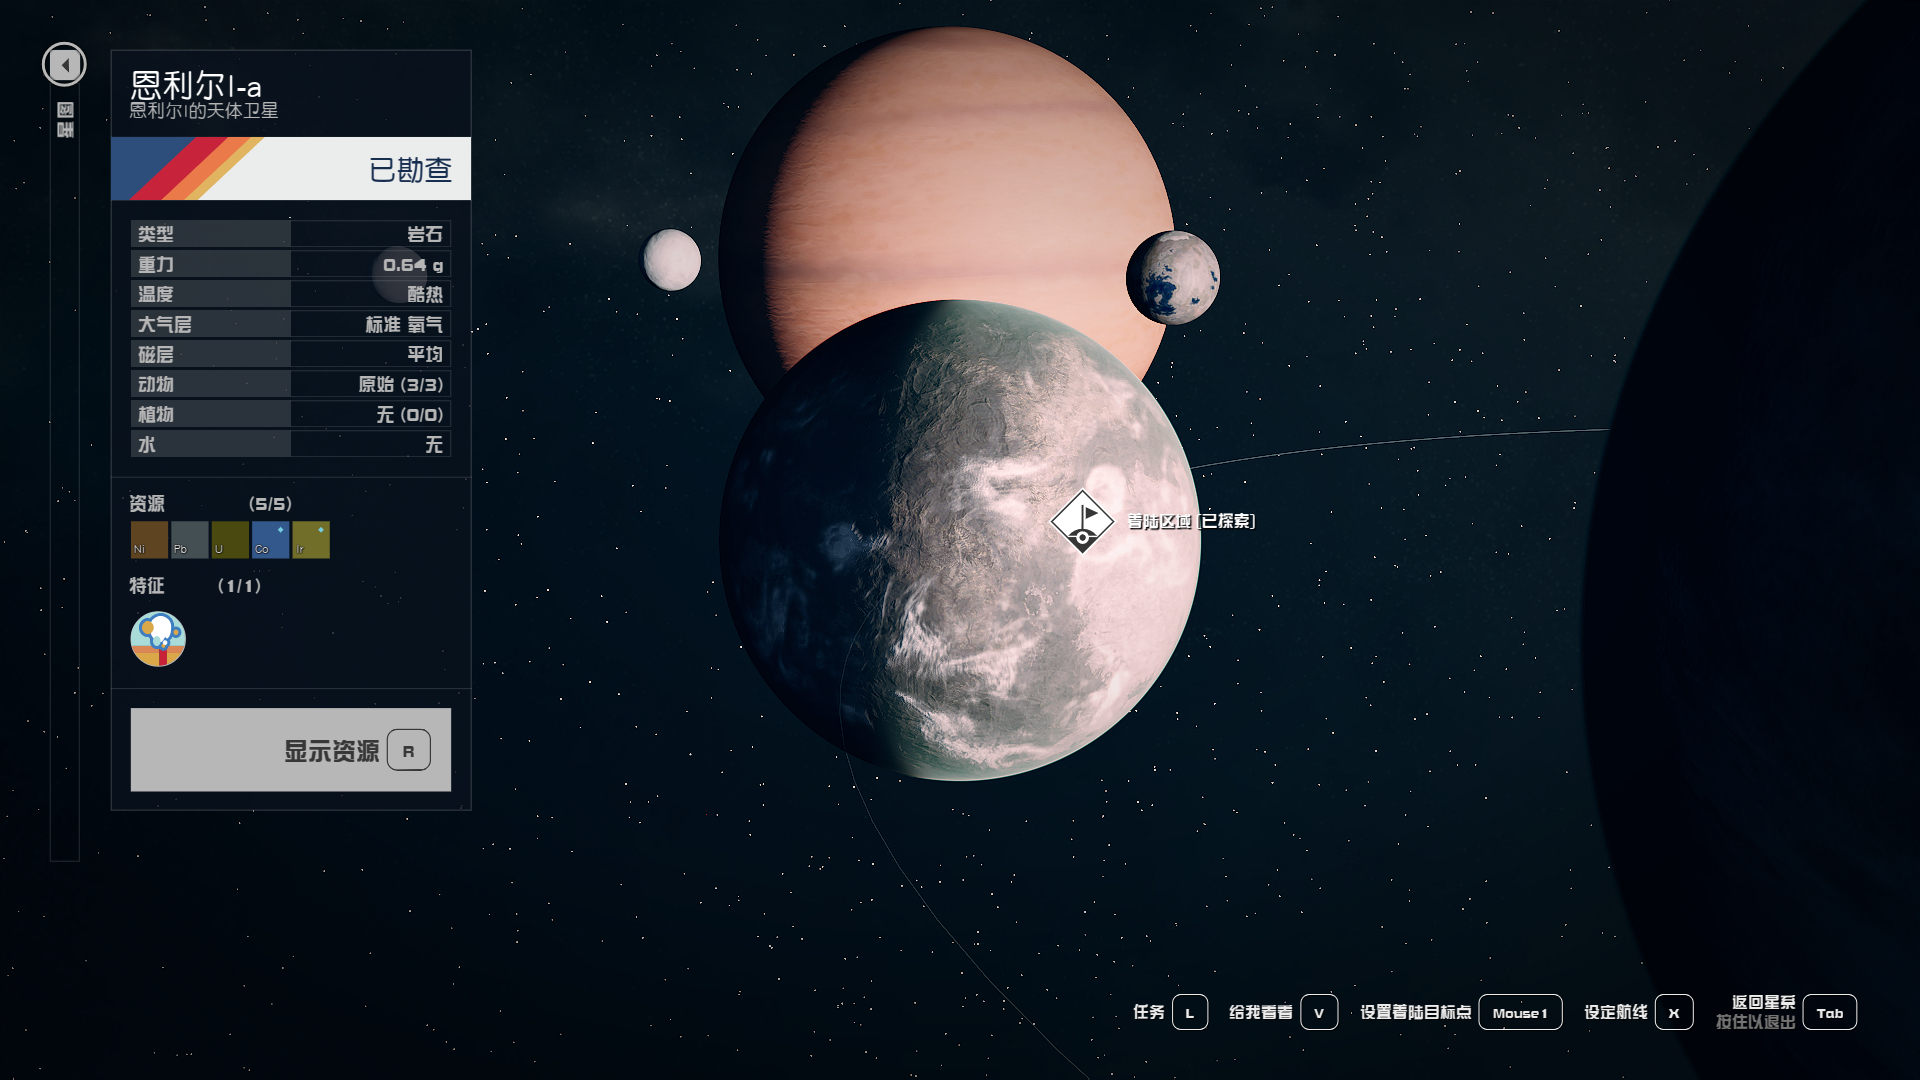This screenshot has width=1920, height=1080.
Task: Click the 资源 (5/5) heading
Action: click(211, 504)
